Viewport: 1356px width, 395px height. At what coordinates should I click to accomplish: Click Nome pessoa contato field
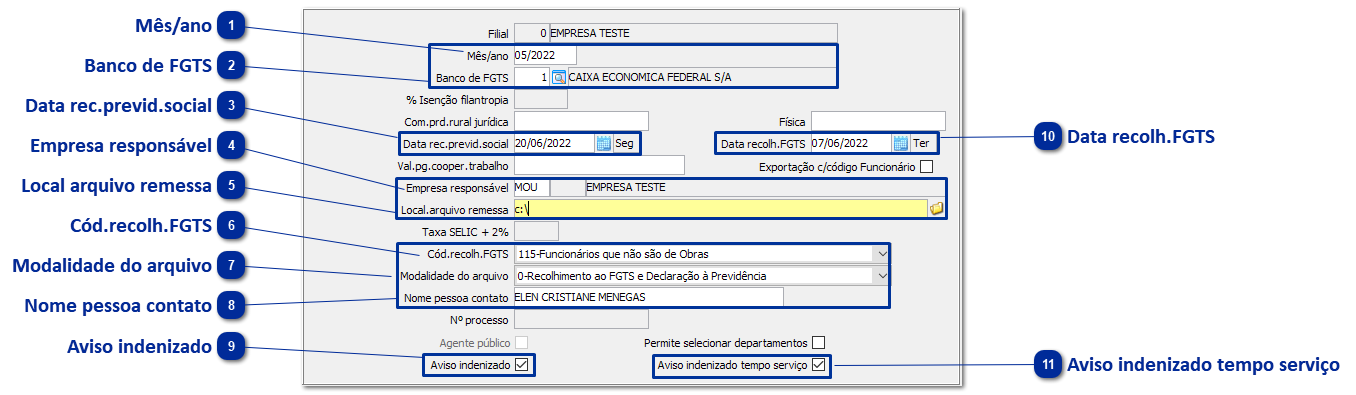coord(648,296)
